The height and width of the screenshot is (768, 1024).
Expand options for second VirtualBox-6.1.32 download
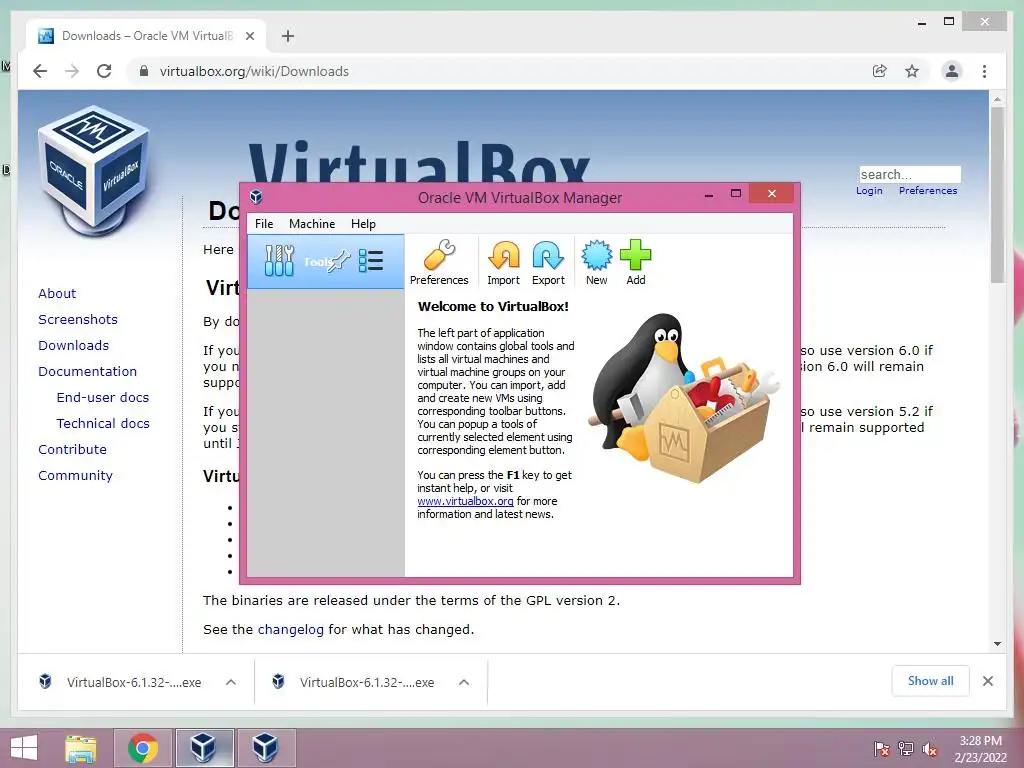[x=464, y=682]
